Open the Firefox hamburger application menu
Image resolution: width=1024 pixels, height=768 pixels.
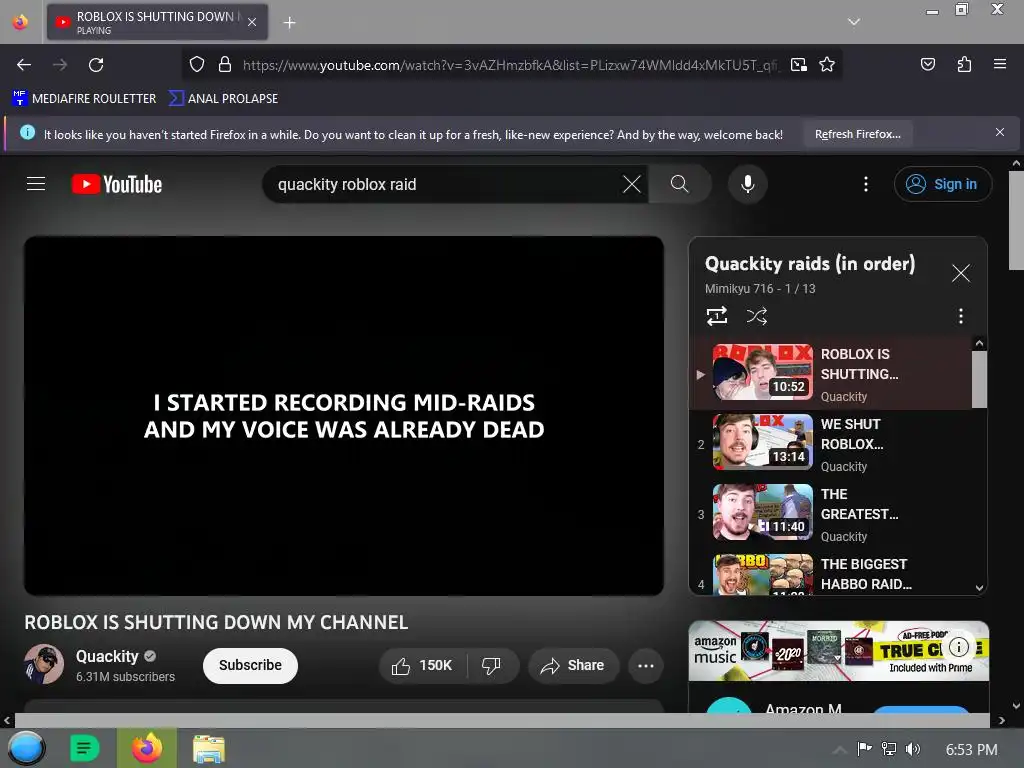coord(999,64)
